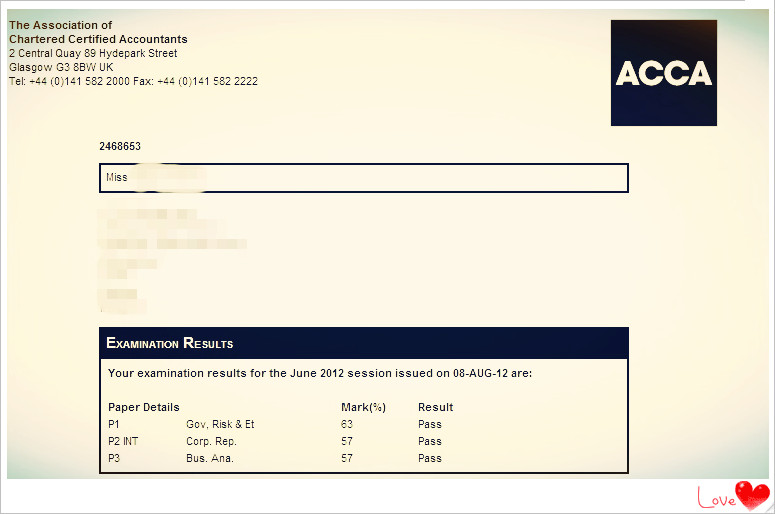
Task: Click the Tel and Fax number line
Action: 133,81
